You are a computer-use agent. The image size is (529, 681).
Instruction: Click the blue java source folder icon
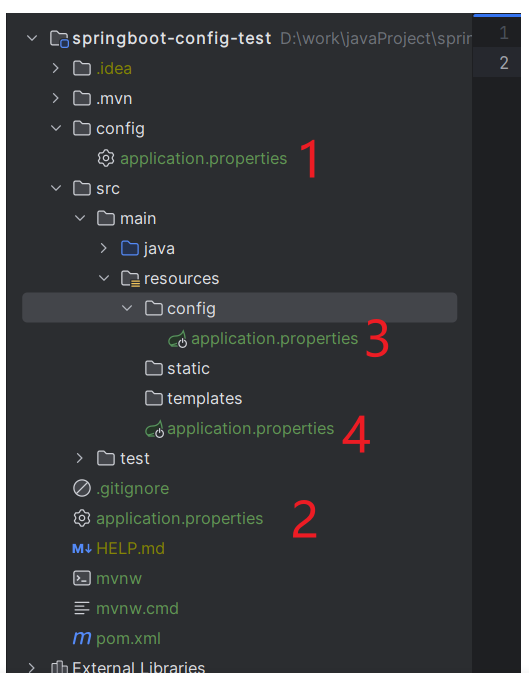(130, 248)
